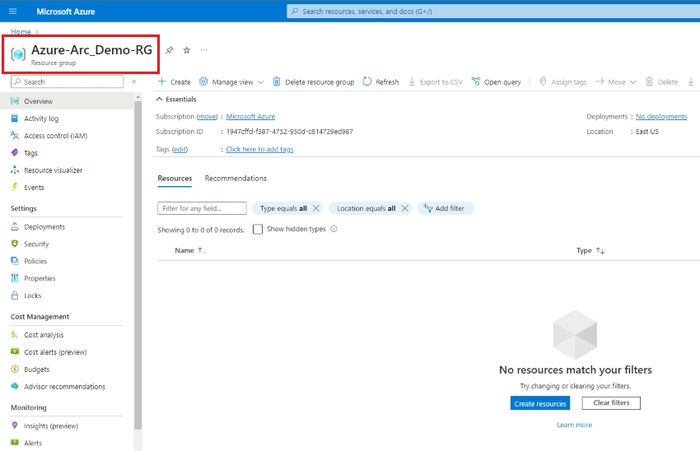Click the subscription move link

tap(207, 117)
